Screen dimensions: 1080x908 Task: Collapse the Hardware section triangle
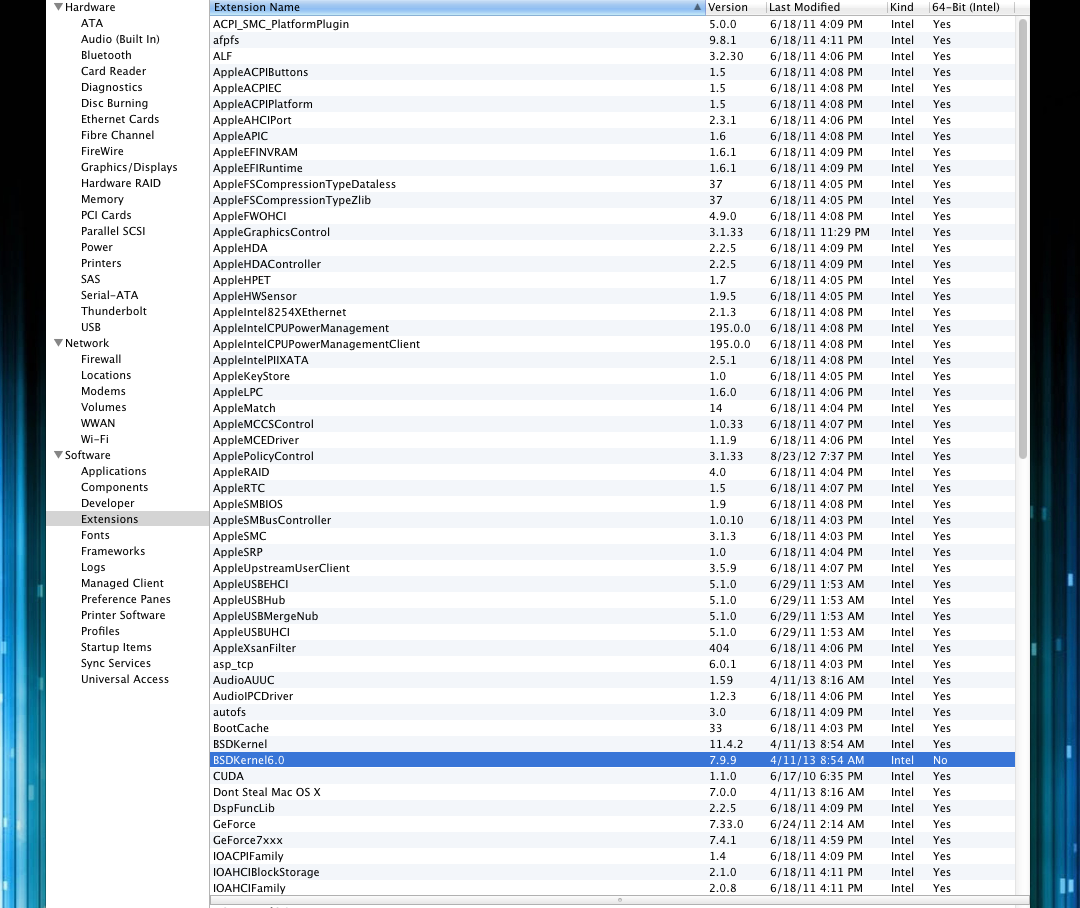click(x=59, y=7)
